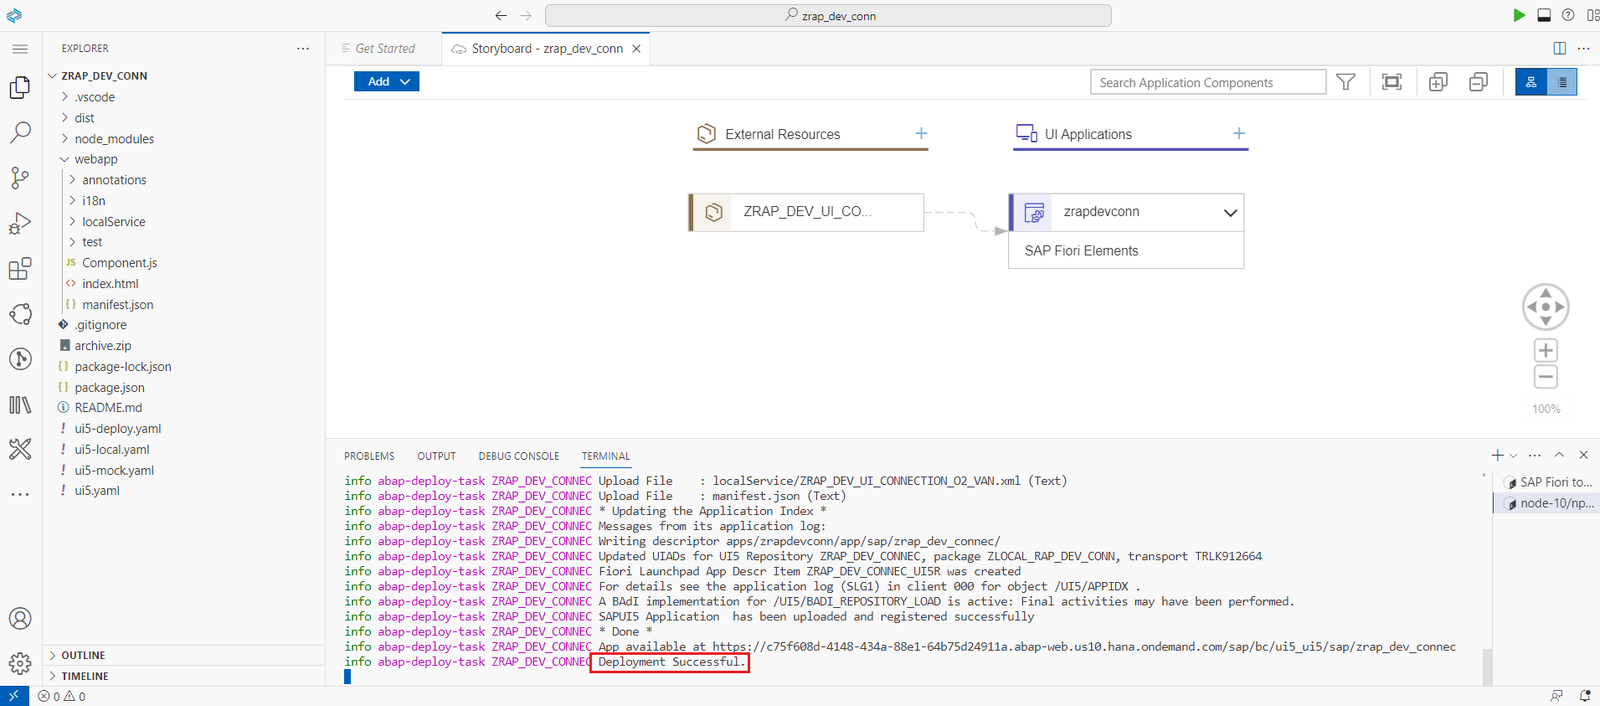Image resolution: width=1600 pixels, height=706 pixels.
Task: Open Run and Debug view icon
Action: pyautogui.click(x=20, y=223)
